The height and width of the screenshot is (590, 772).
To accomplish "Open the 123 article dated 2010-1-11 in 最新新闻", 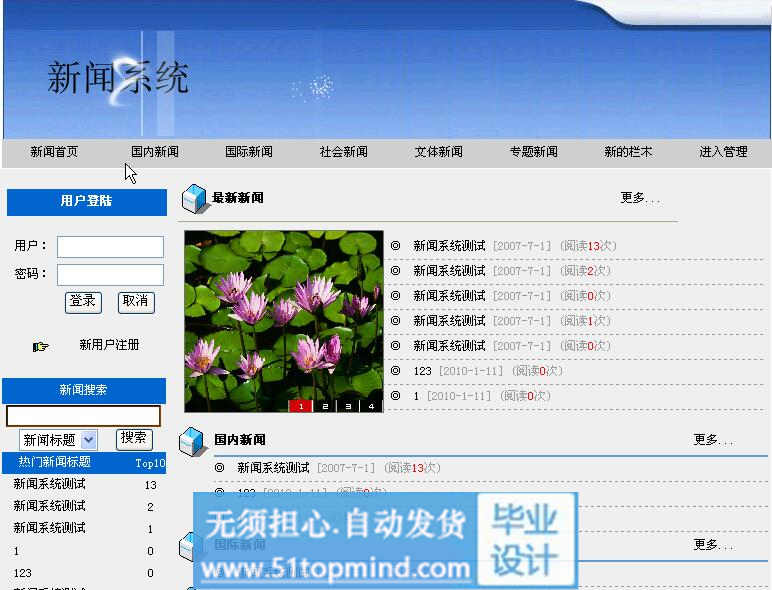I will tap(422, 371).
